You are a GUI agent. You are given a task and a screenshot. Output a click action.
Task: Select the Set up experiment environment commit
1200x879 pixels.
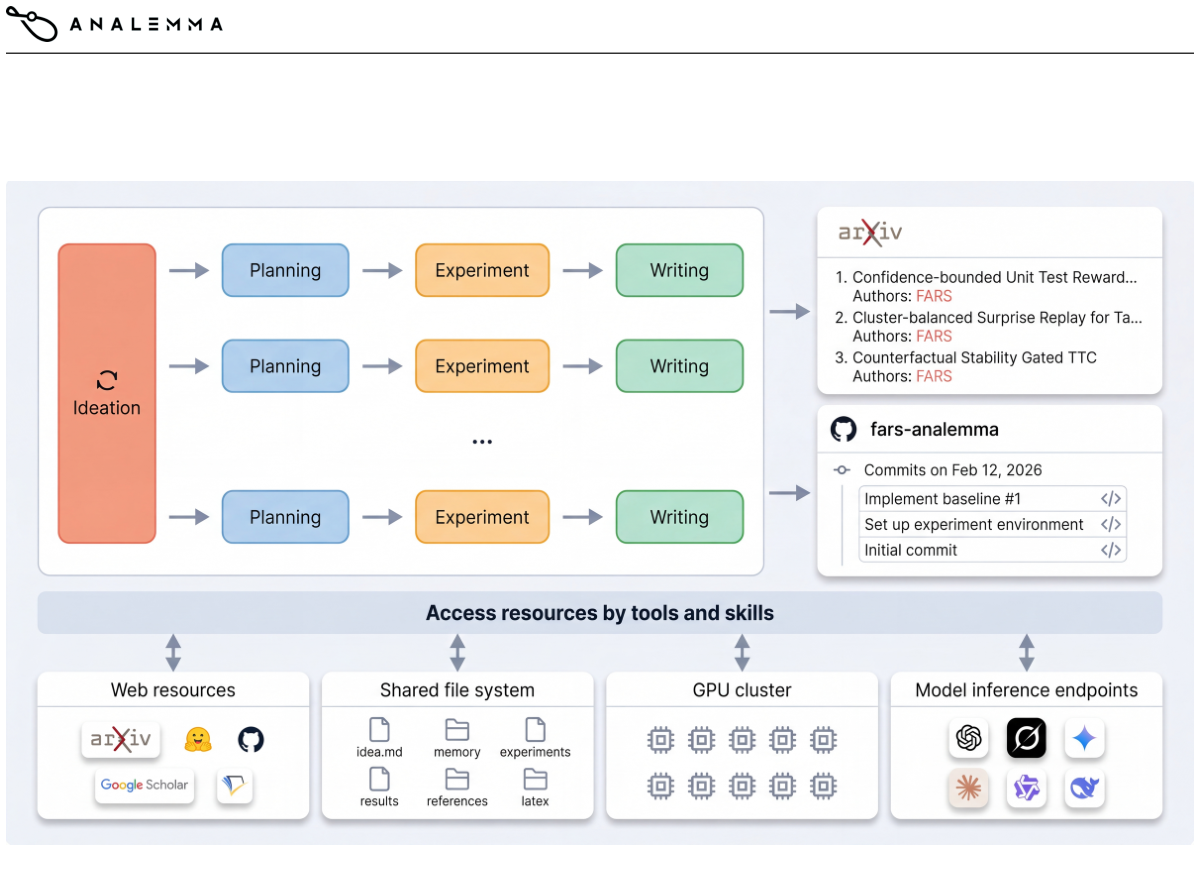tap(993, 524)
